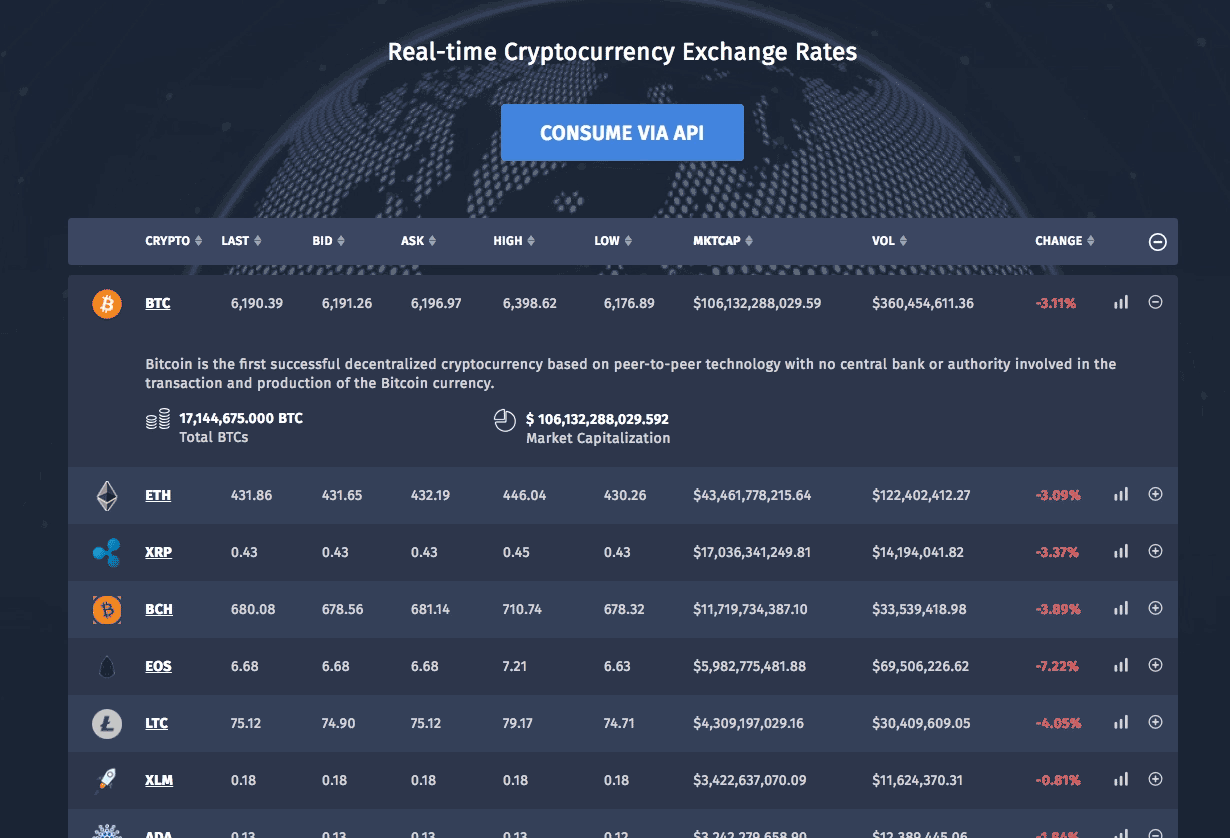Expand the XRP row details
This screenshot has height=838, width=1230.
tap(1155, 551)
